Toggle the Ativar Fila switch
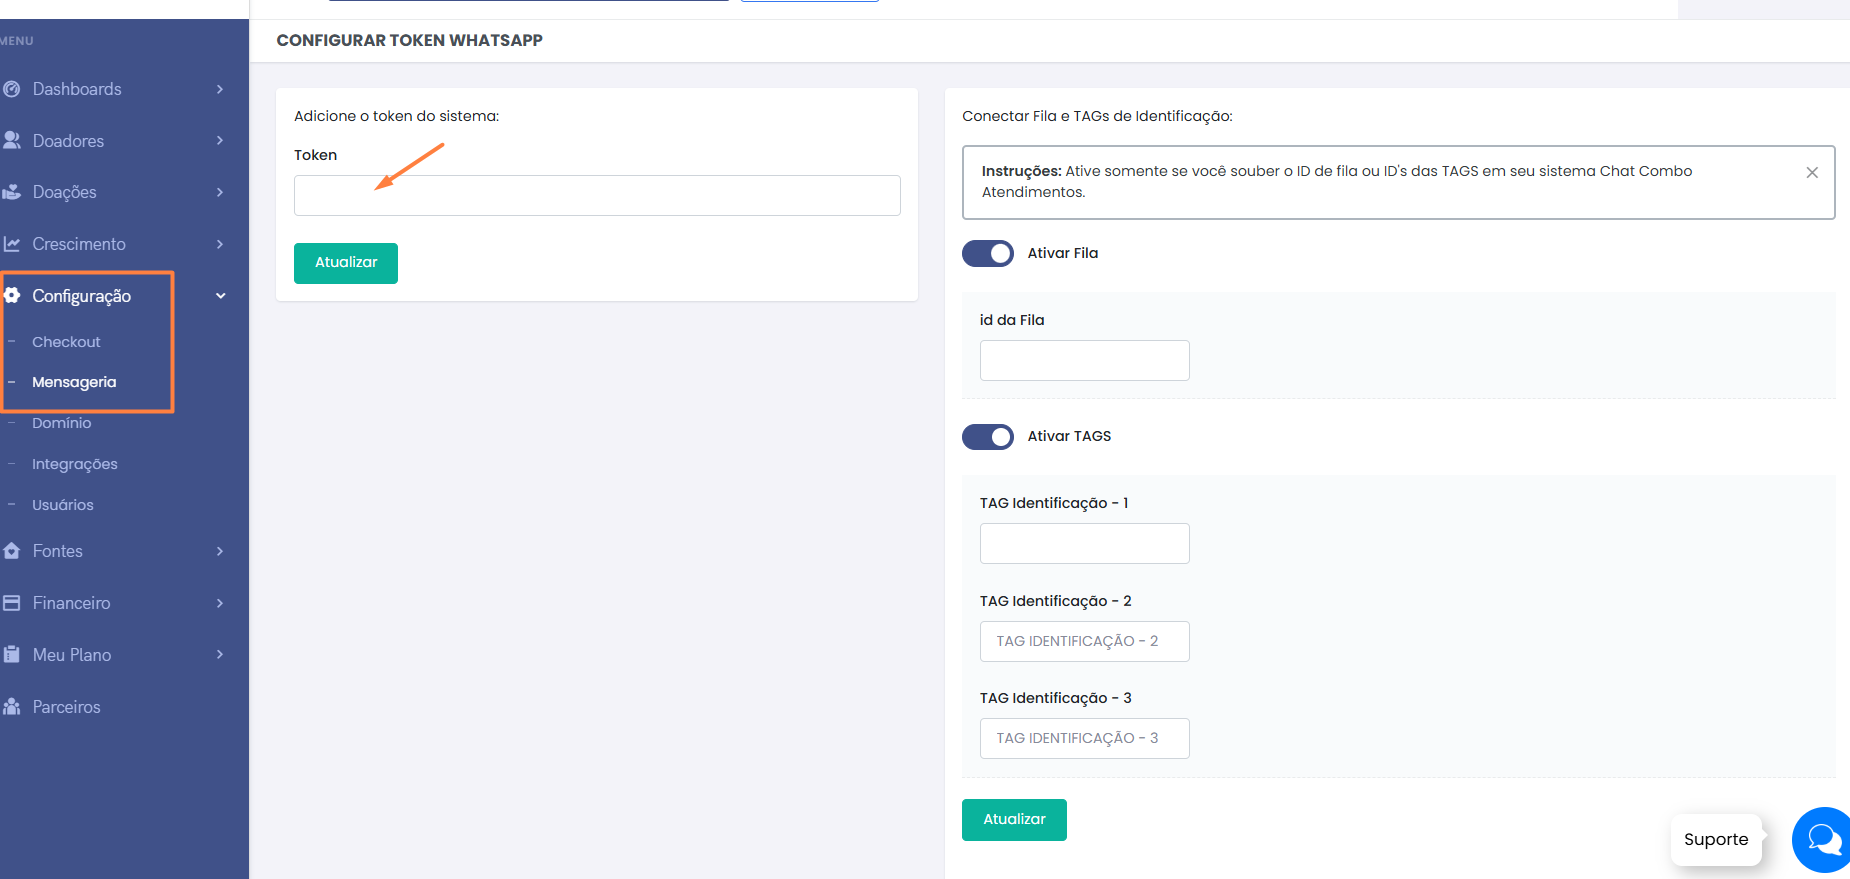 tap(987, 254)
